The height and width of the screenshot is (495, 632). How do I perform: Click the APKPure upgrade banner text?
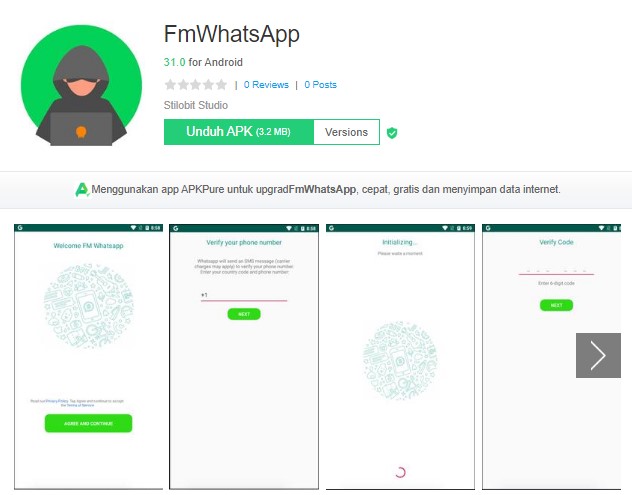[326, 189]
